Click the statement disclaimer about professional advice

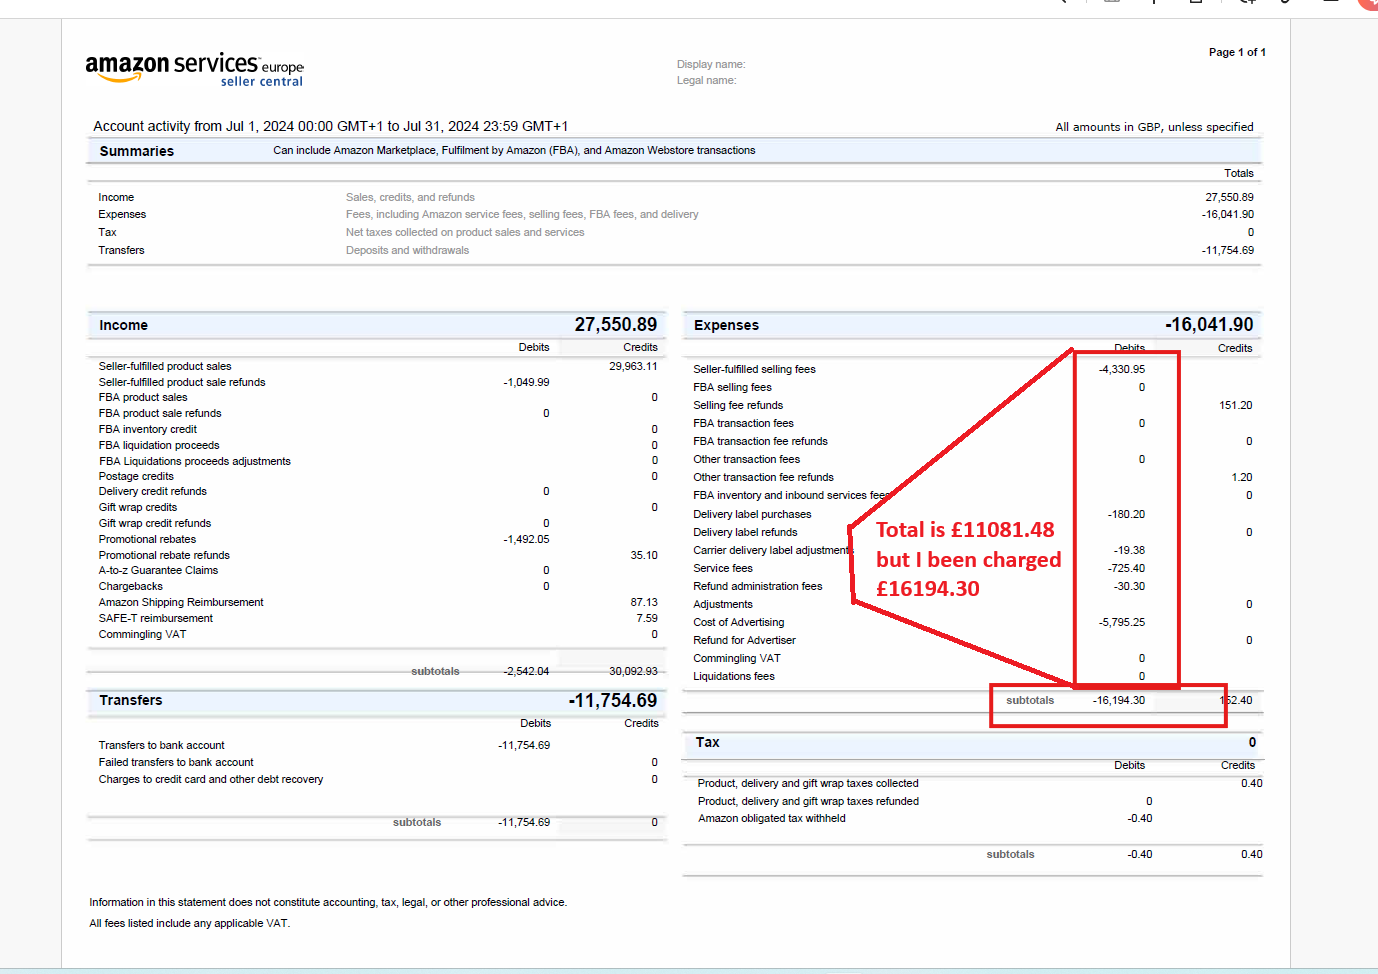(328, 902)
